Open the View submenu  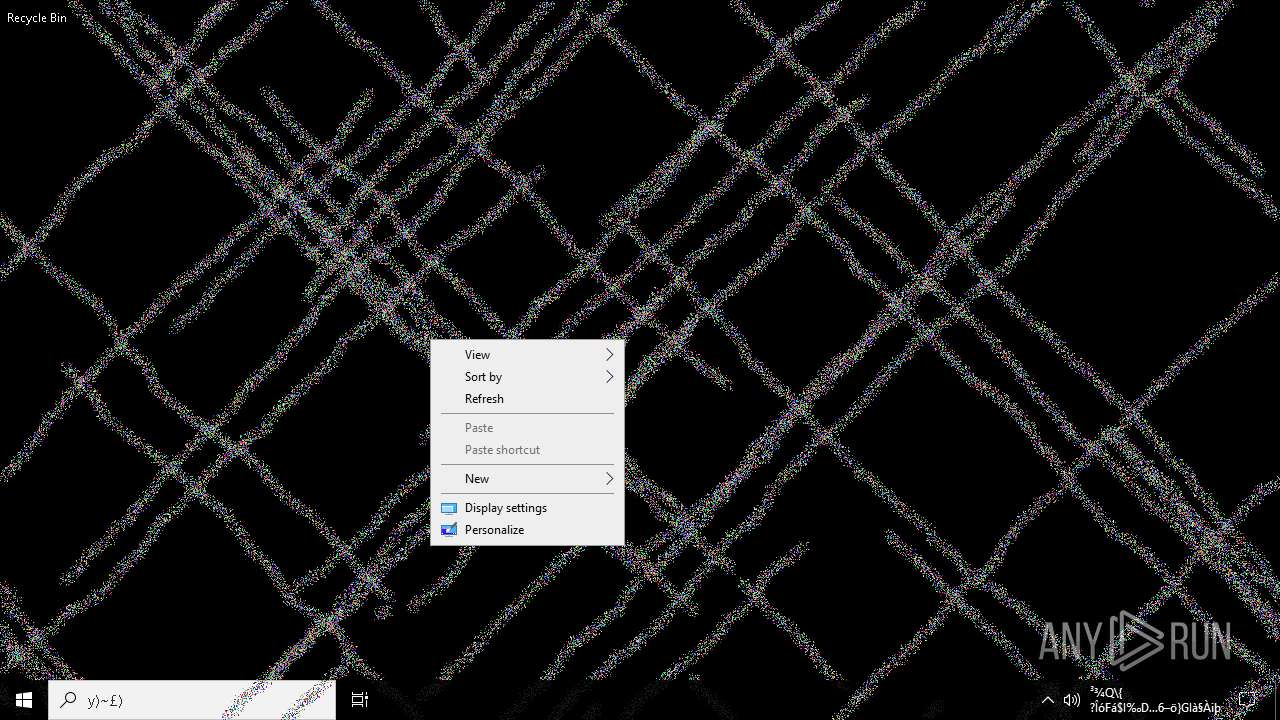[527, 355]
